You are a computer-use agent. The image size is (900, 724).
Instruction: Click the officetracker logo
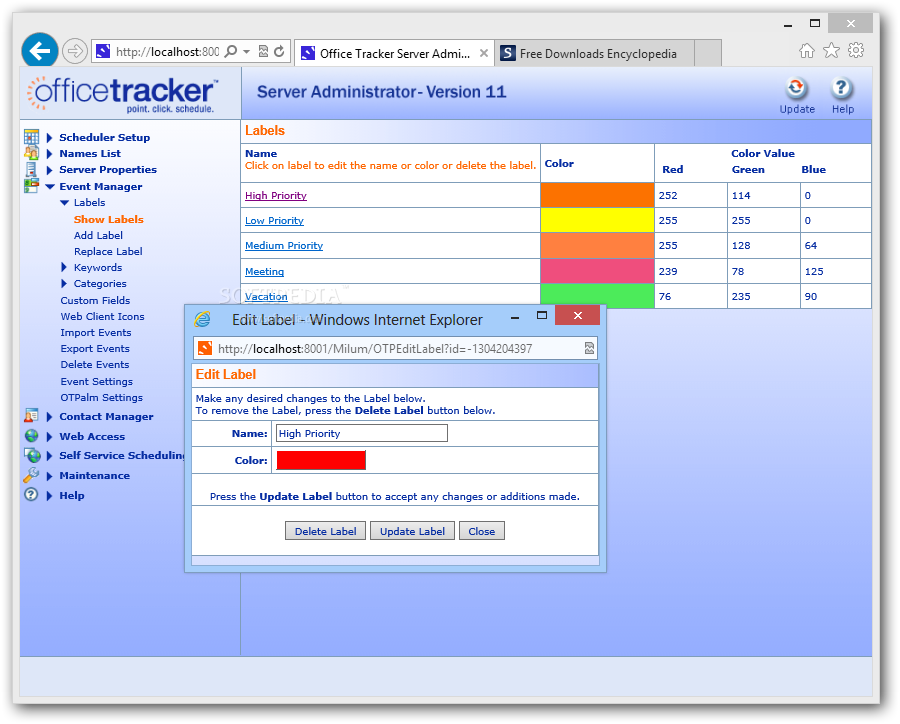pos(122,95)
